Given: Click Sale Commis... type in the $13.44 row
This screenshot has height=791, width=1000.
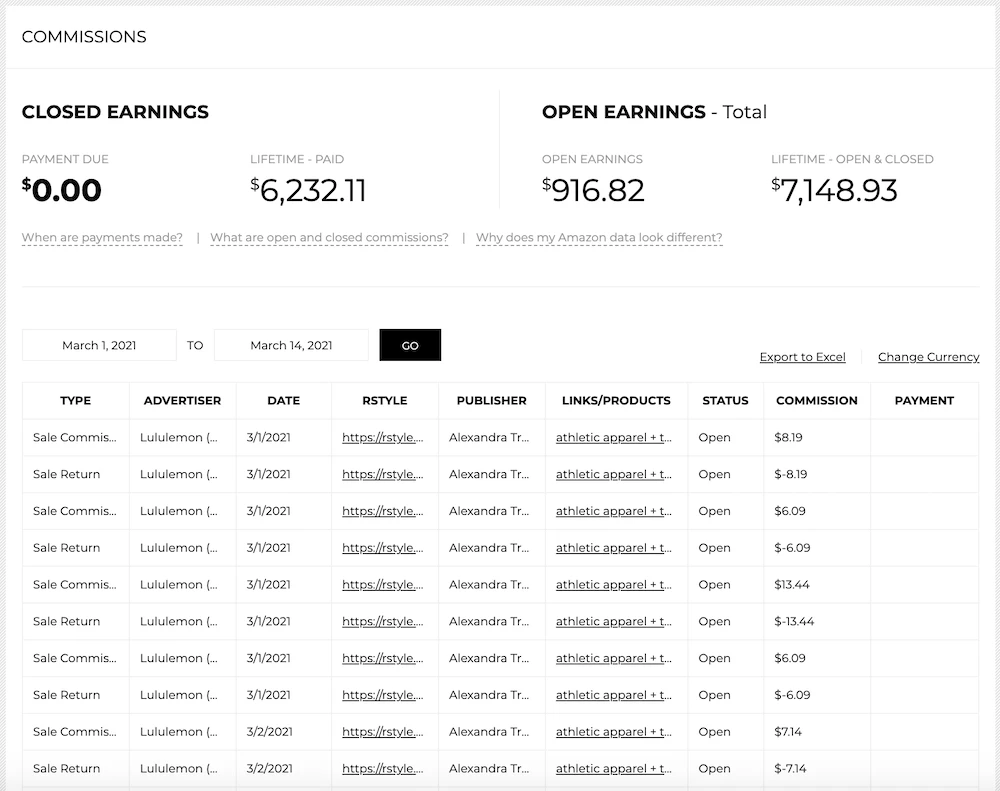Looking at the screenshot, I should click(75, 585).
